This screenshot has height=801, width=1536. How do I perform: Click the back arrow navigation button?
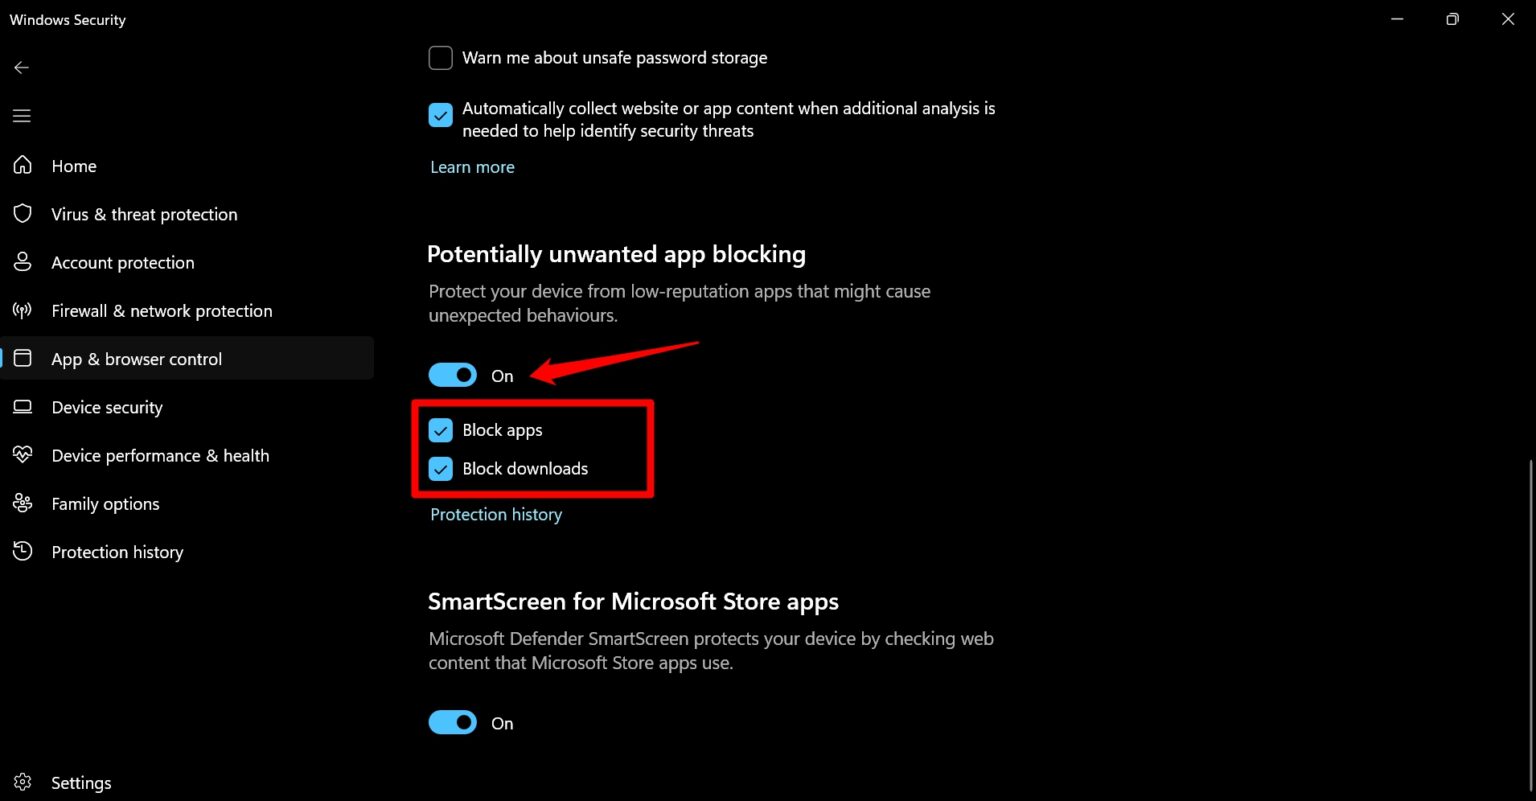(21, 67)
